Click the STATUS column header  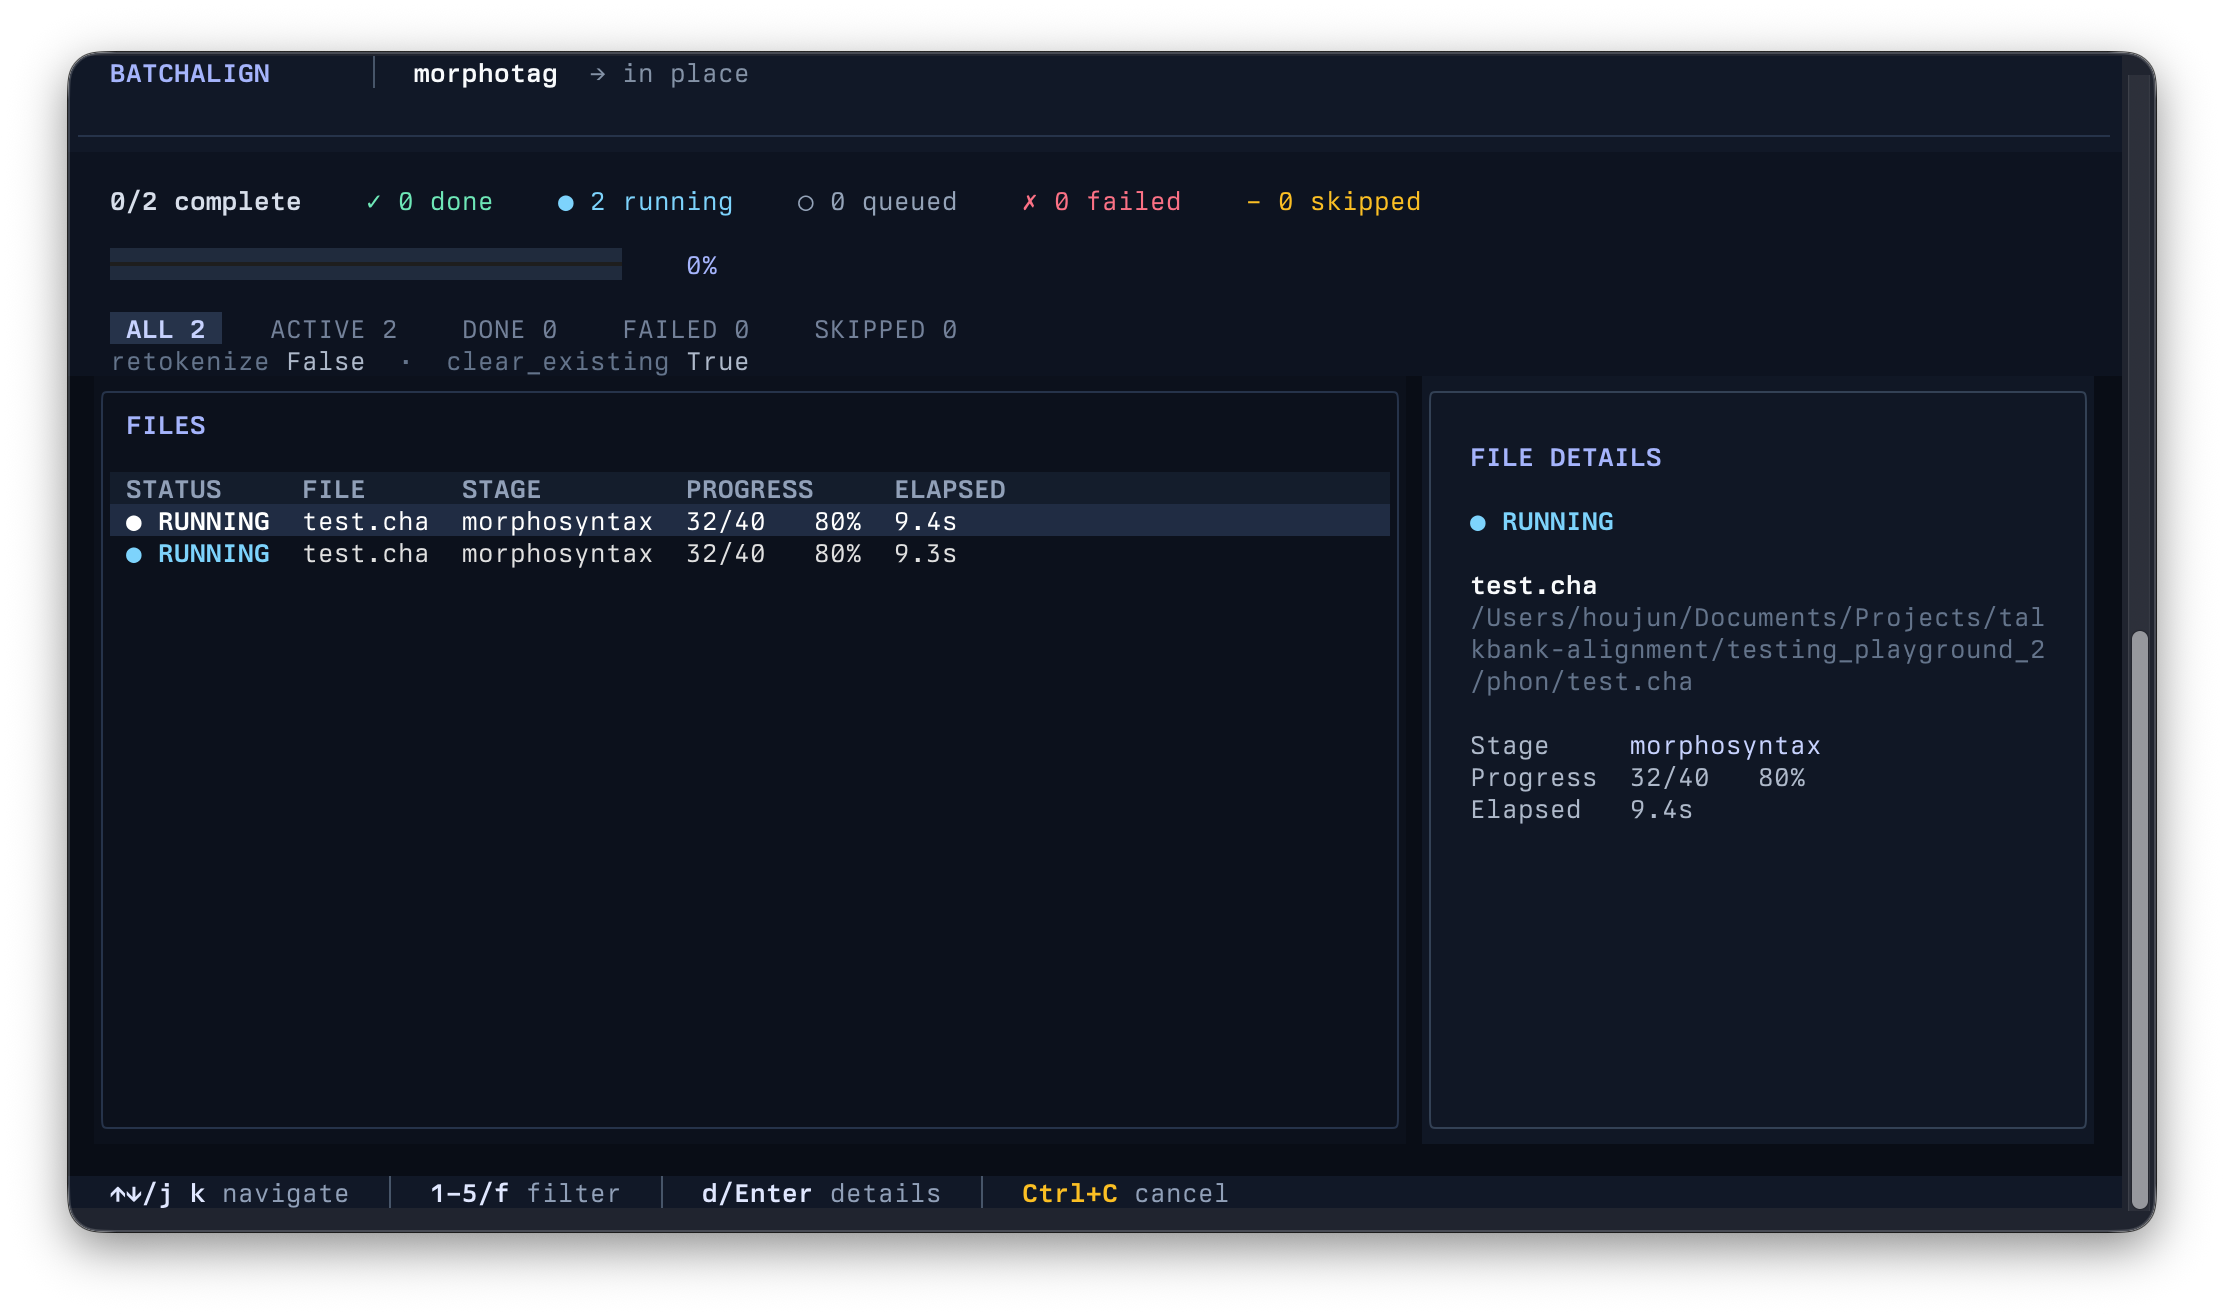point(173,489)
